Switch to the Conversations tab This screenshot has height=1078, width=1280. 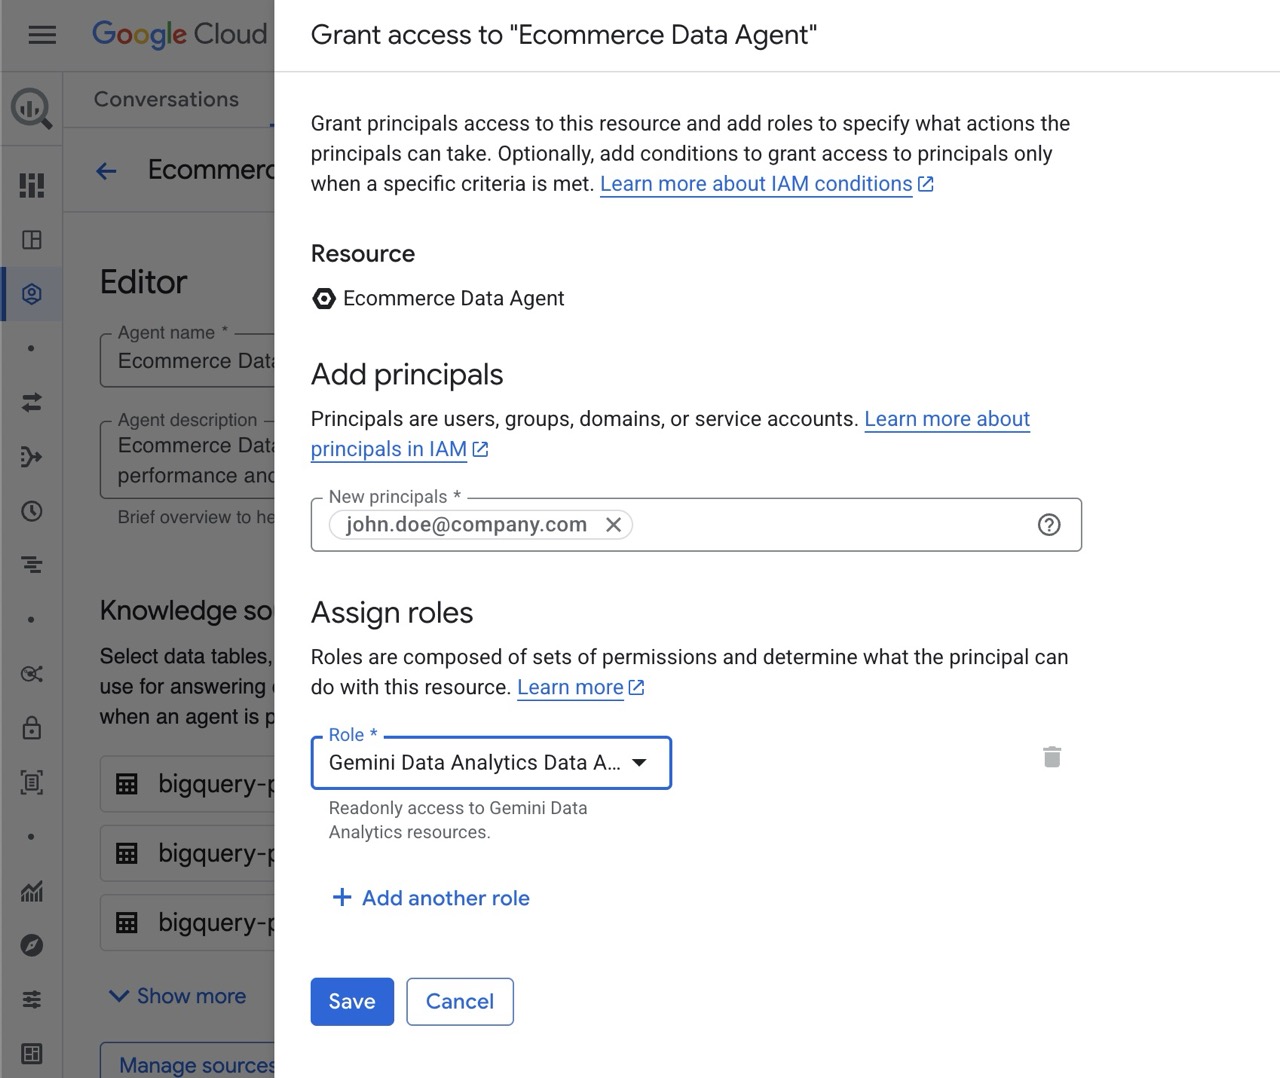(166, 99)
